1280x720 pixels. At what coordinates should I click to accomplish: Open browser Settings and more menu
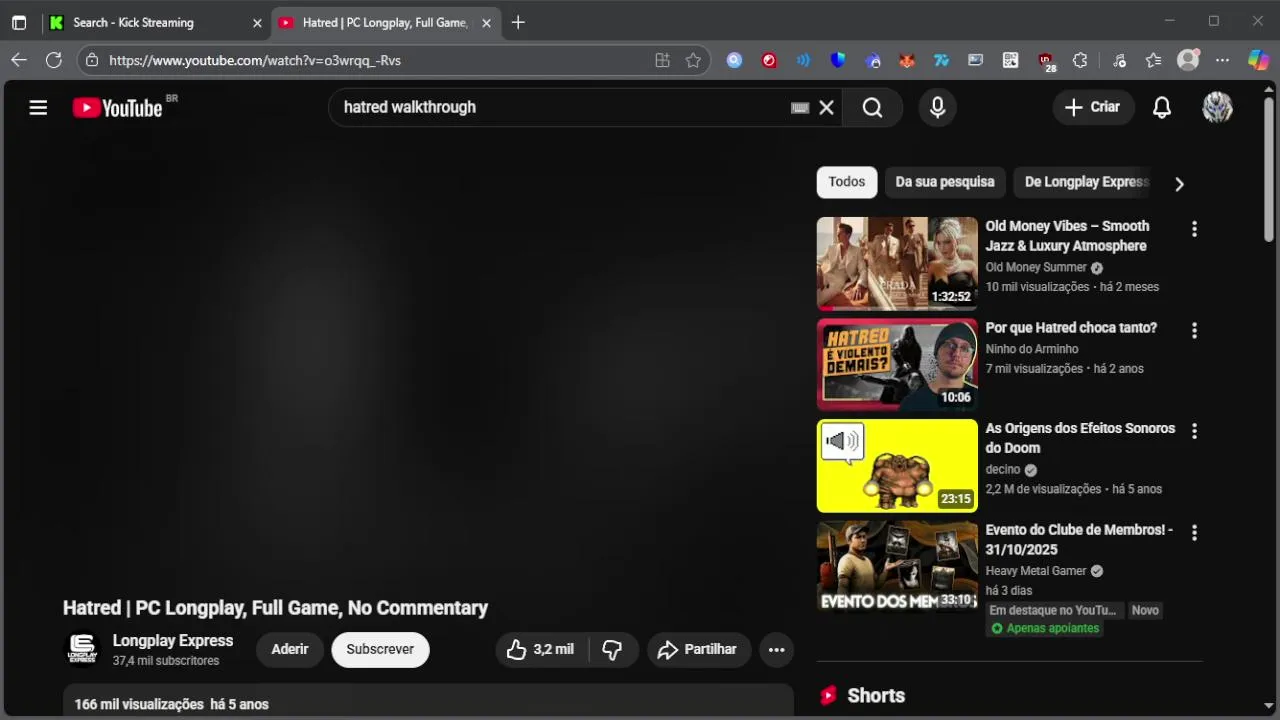(x=1222, y=60)
